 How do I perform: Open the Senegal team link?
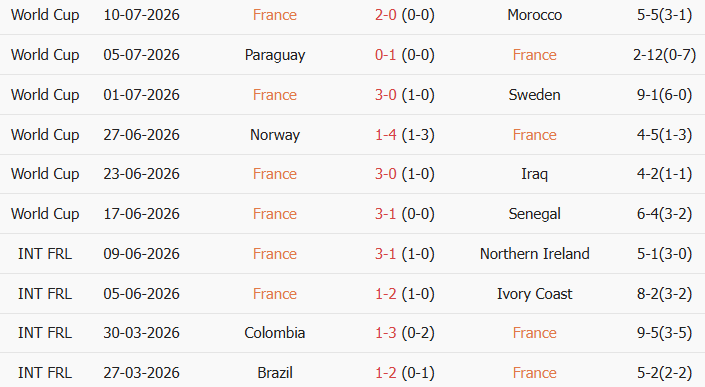[x=535, y=214]
